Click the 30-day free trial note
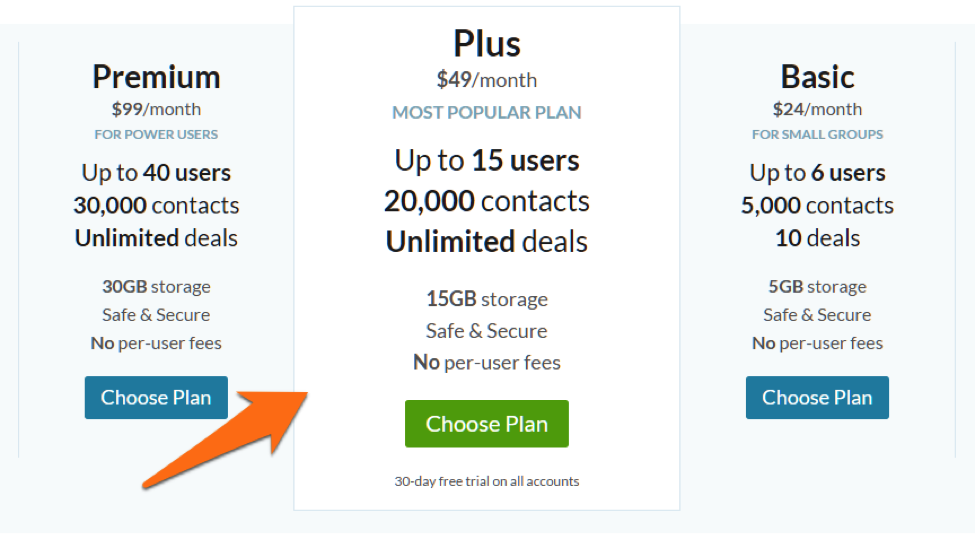975x534 pixels. point(487,481)
